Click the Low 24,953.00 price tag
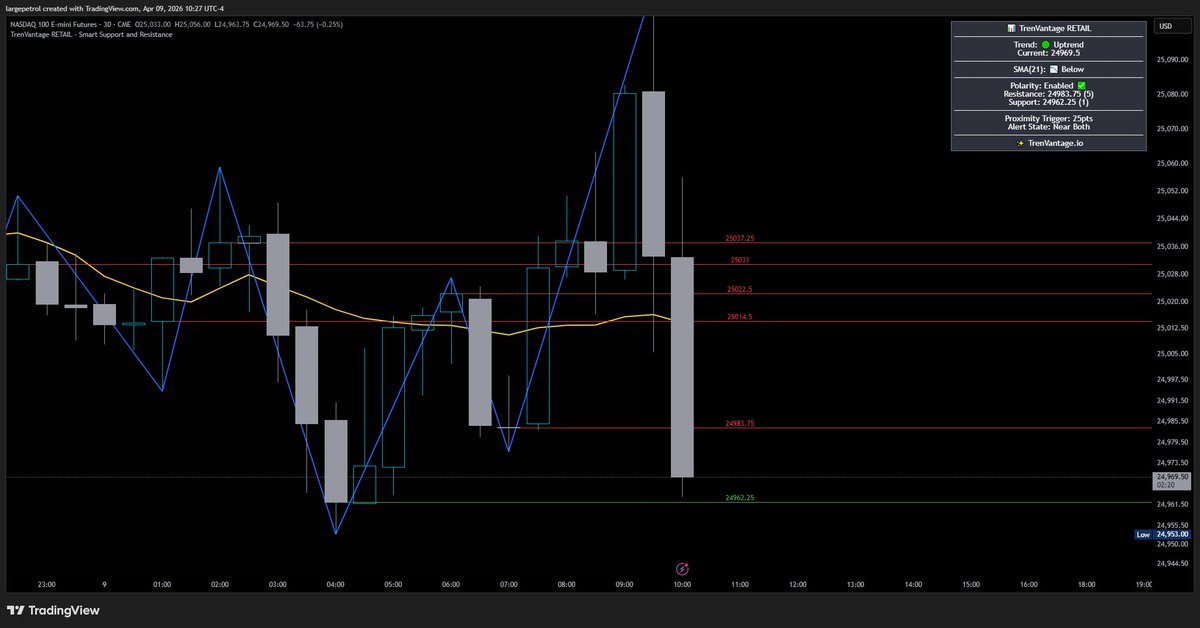The image size is (1200, 628). (1163, 535)
